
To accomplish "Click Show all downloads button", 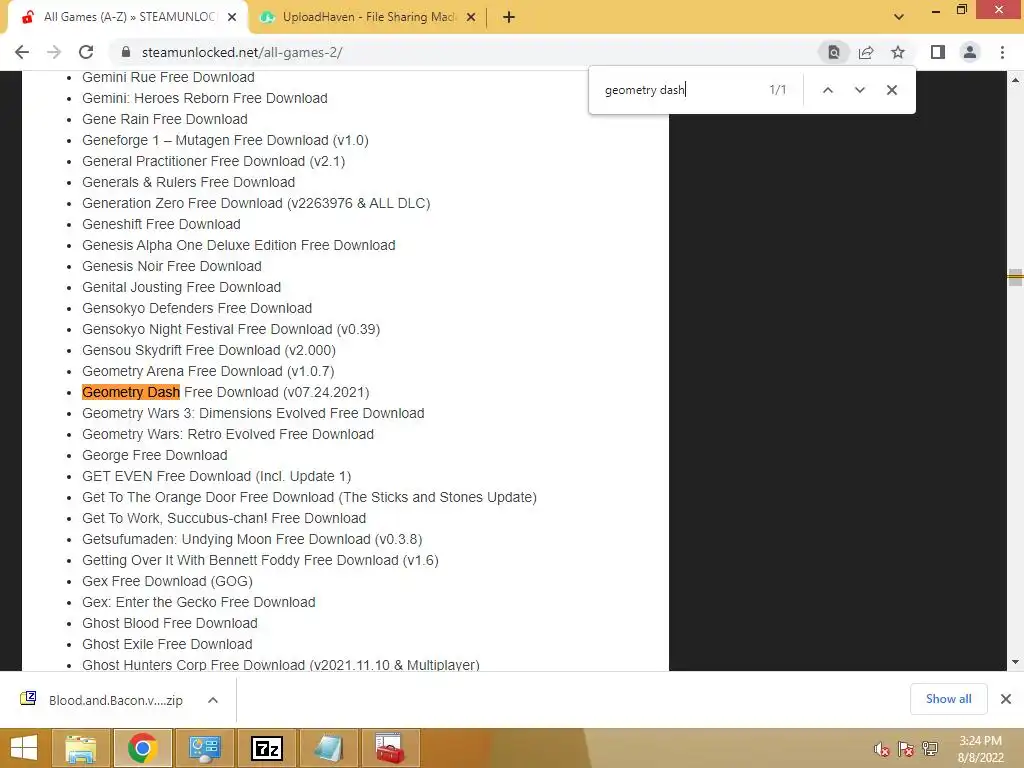I will 948,699.
